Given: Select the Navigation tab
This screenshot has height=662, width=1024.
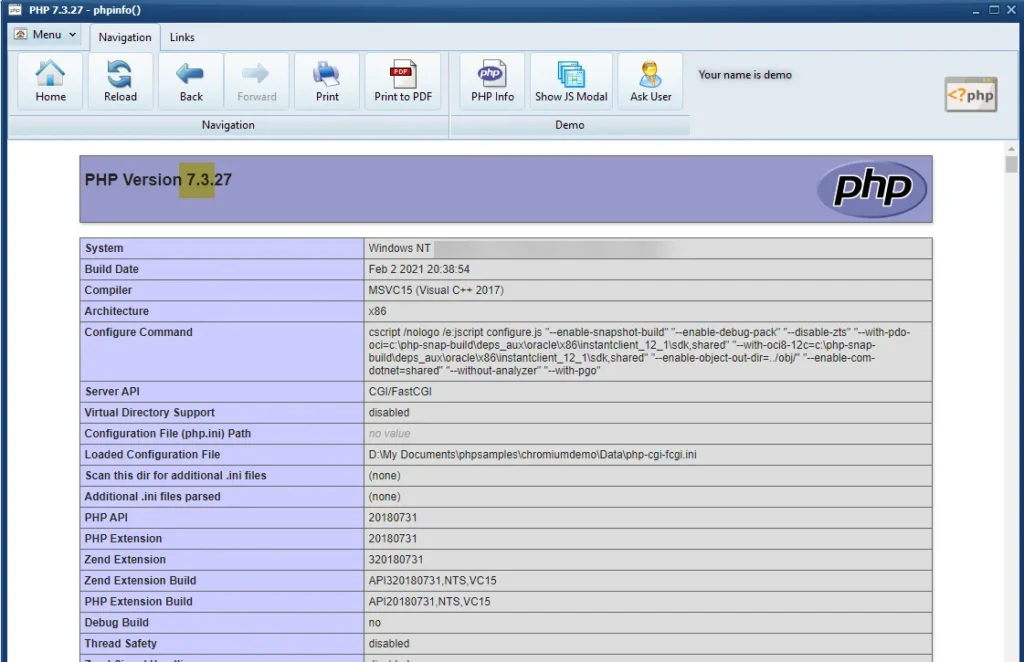Looking at the screenshot, I should tap(125, 37).
